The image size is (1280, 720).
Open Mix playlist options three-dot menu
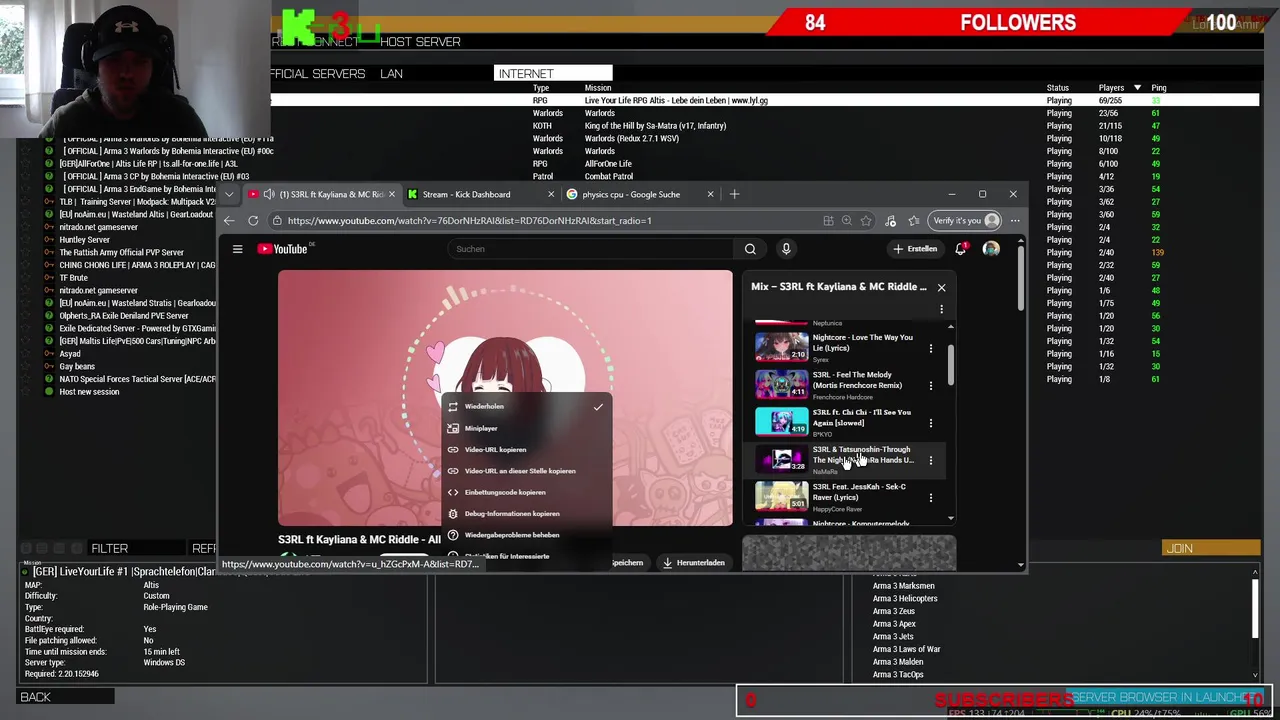pos(941,309)
